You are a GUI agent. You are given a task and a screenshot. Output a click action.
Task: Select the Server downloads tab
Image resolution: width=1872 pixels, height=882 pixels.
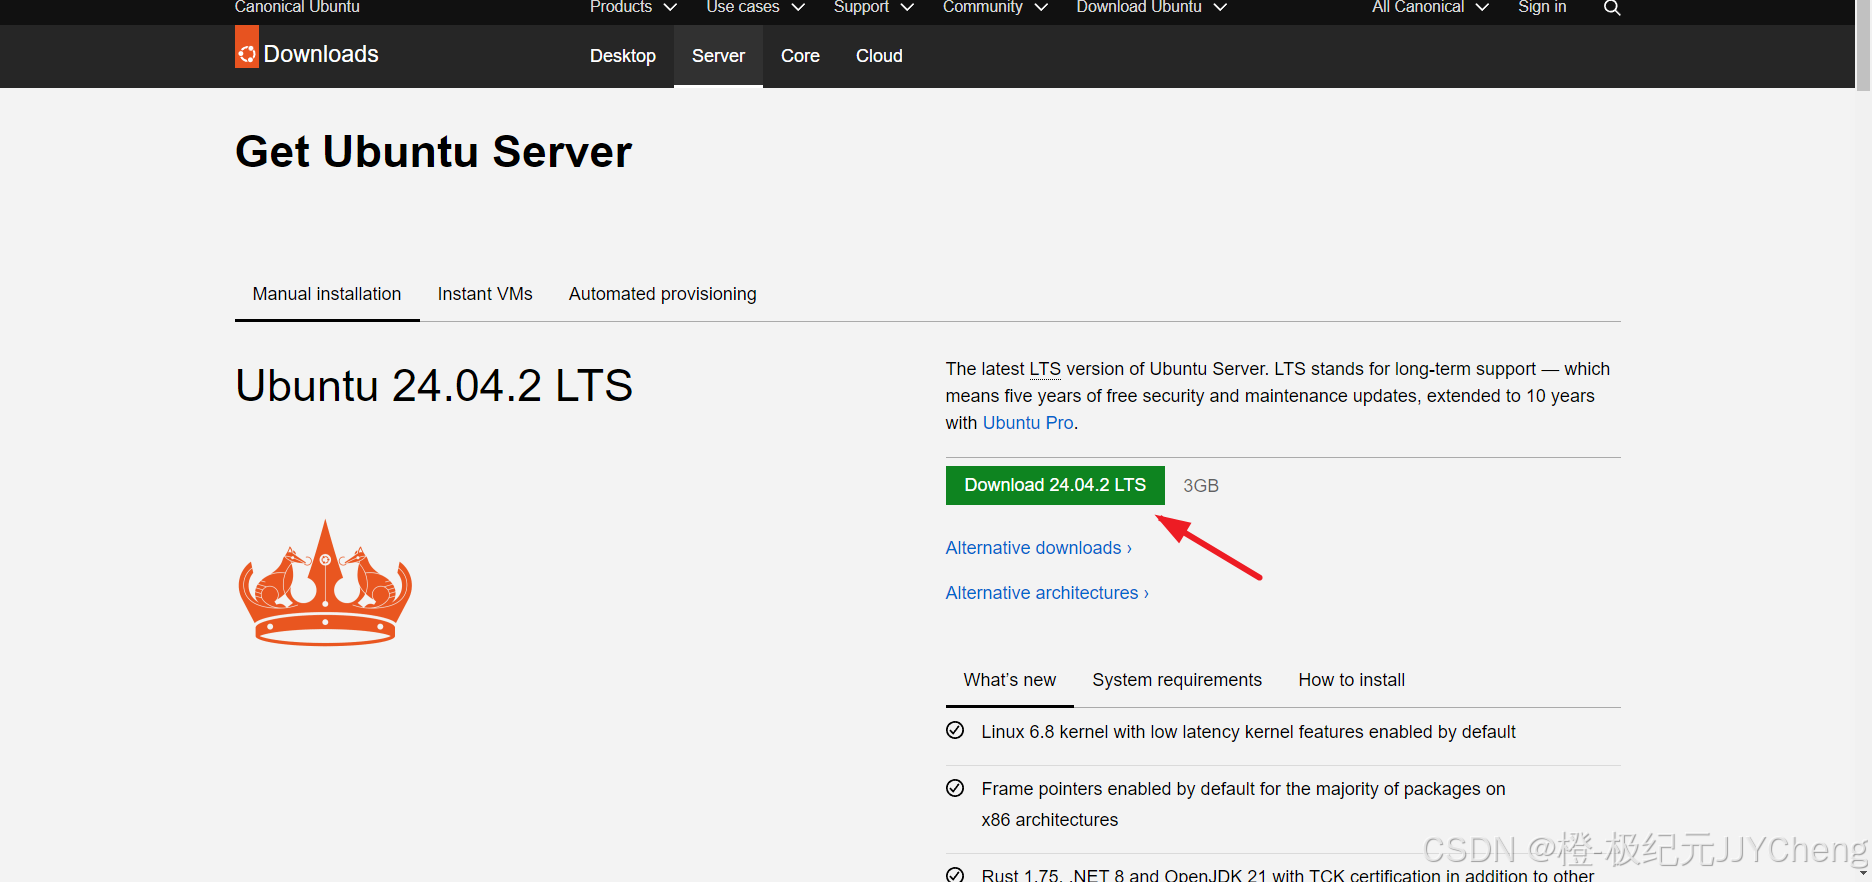coord(718,56)
